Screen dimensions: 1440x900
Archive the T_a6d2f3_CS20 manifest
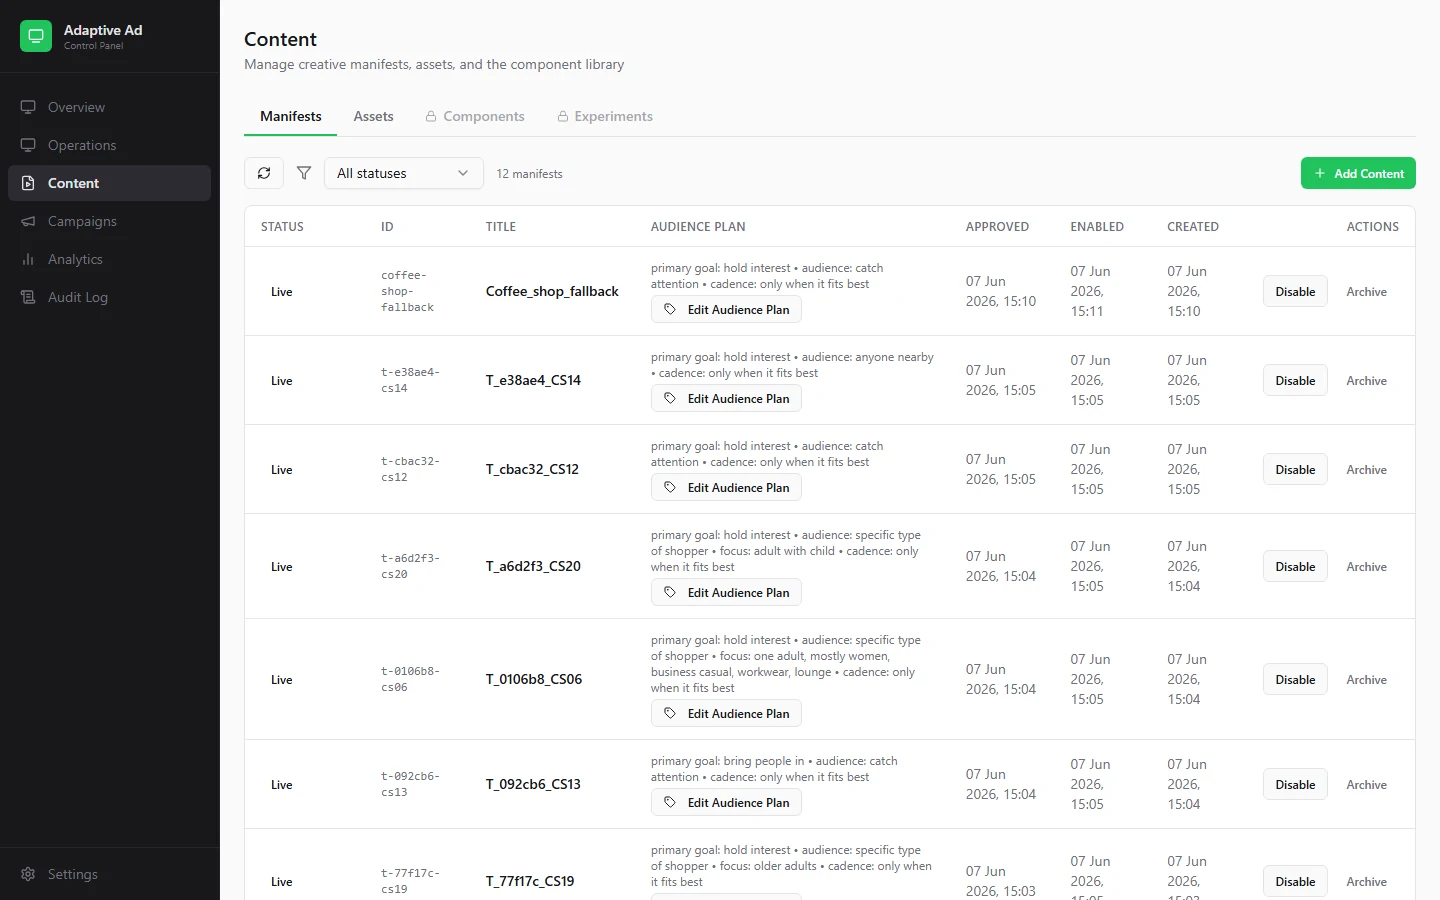point(1366,566)
